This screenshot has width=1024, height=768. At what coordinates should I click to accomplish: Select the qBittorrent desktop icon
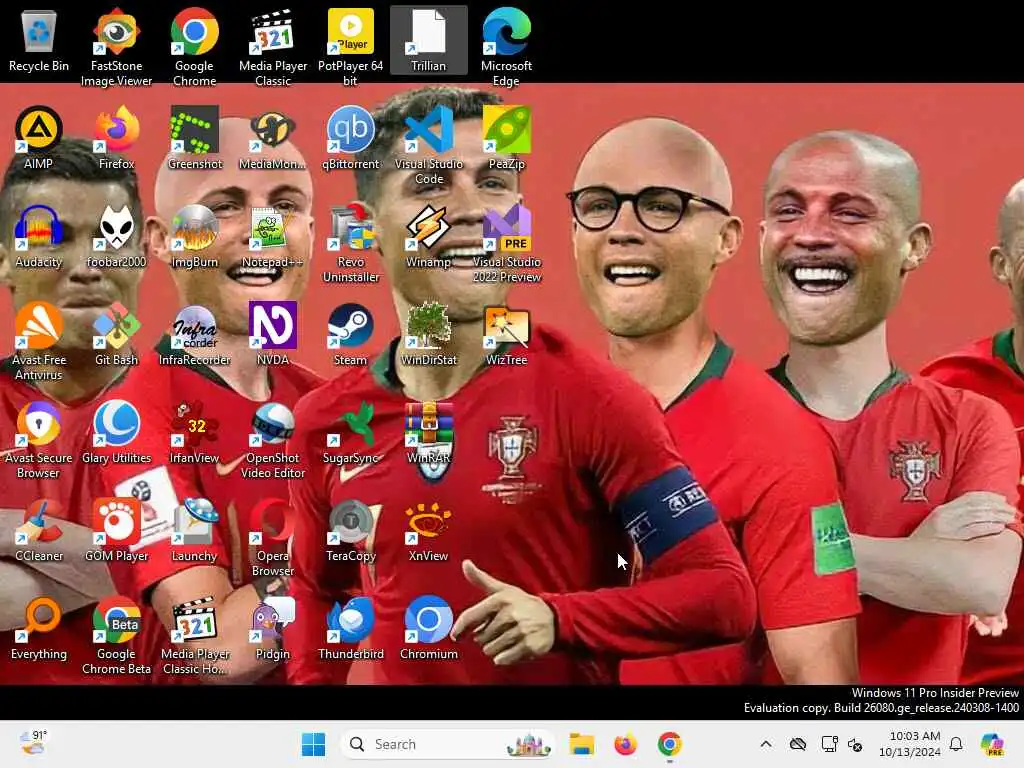[351, 138]
